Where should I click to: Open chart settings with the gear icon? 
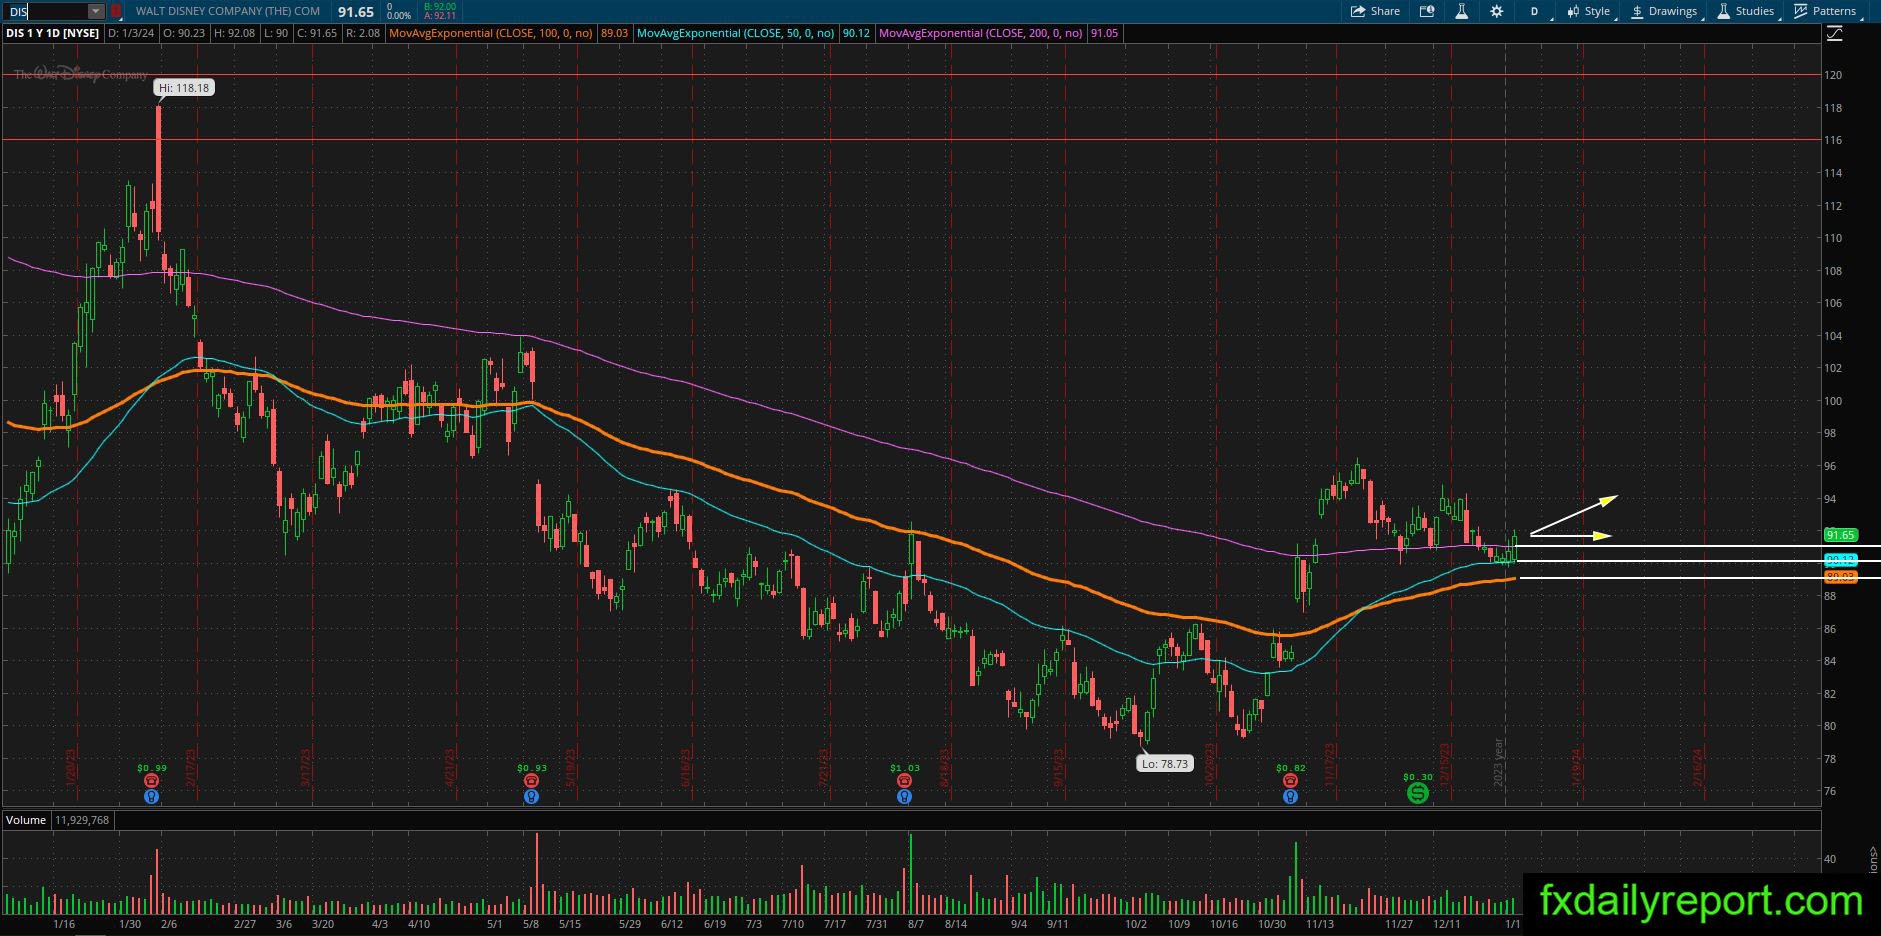click(1496, 11)
